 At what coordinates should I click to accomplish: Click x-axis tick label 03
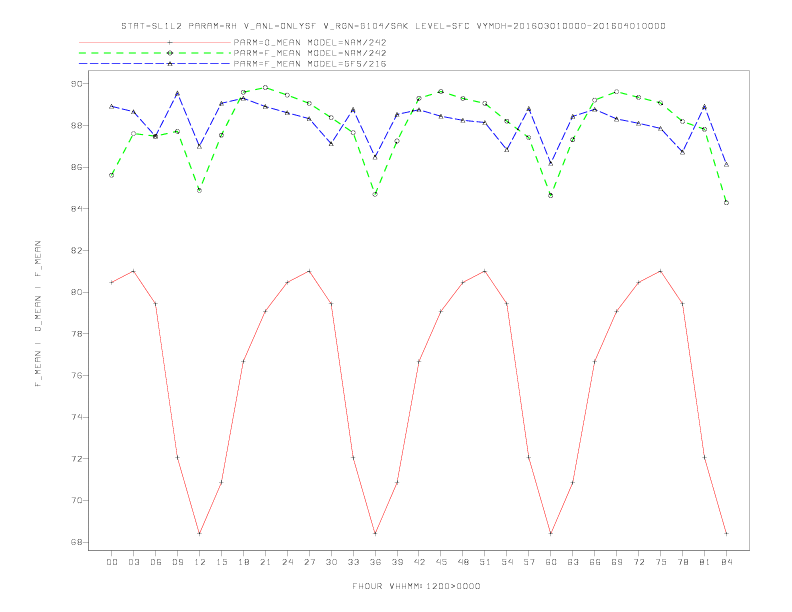pyautogui.click(x=133, y=562)
